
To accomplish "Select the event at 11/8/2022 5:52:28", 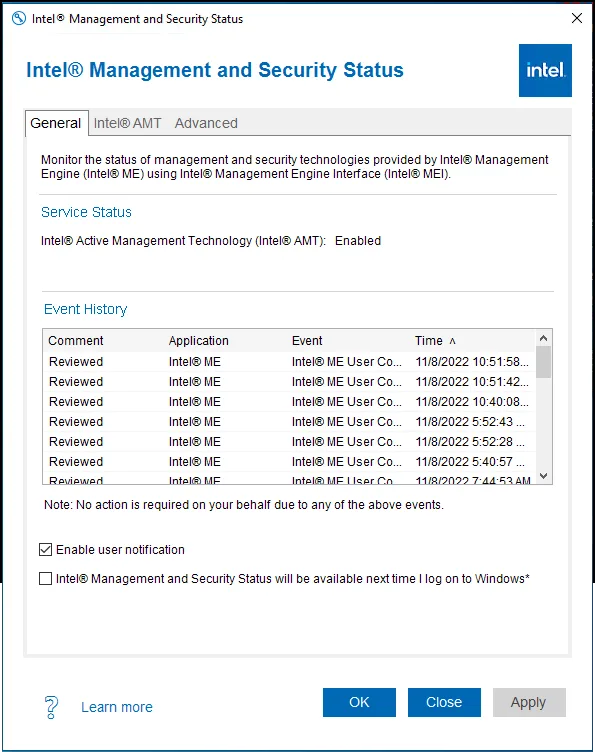I will pos(289,441).
